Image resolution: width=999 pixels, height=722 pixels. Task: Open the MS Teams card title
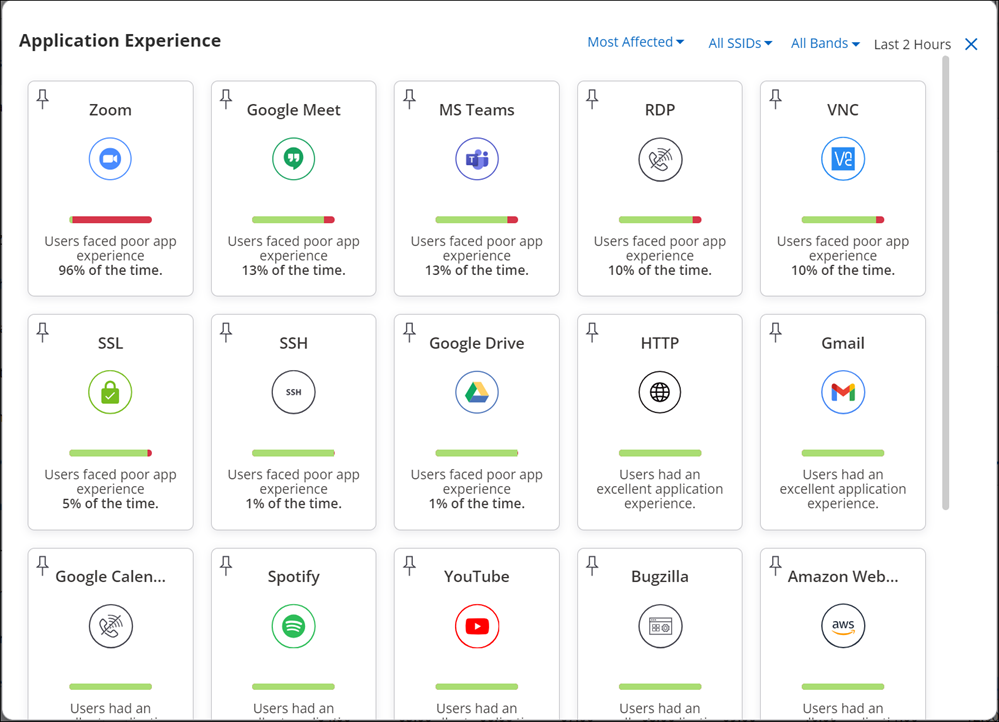pos(477,110)
